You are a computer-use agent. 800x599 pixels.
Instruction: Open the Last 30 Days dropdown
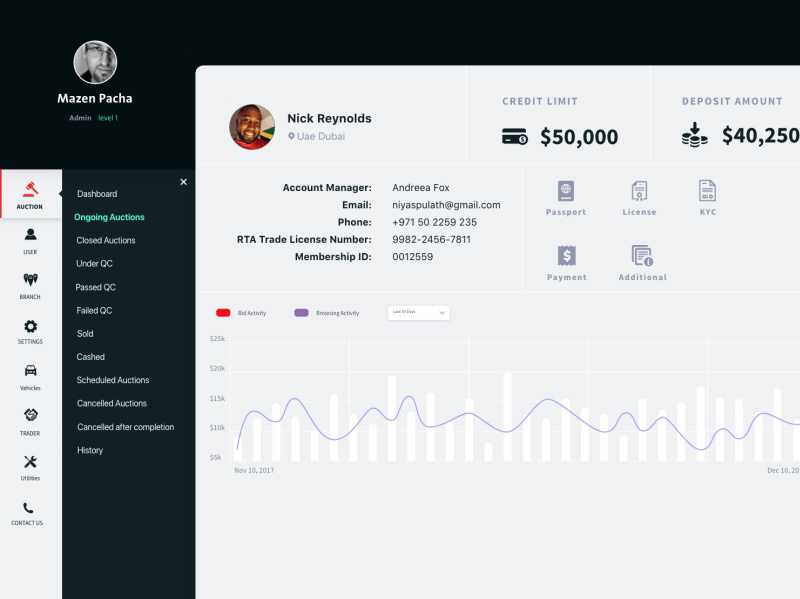(x=417, y=312)
